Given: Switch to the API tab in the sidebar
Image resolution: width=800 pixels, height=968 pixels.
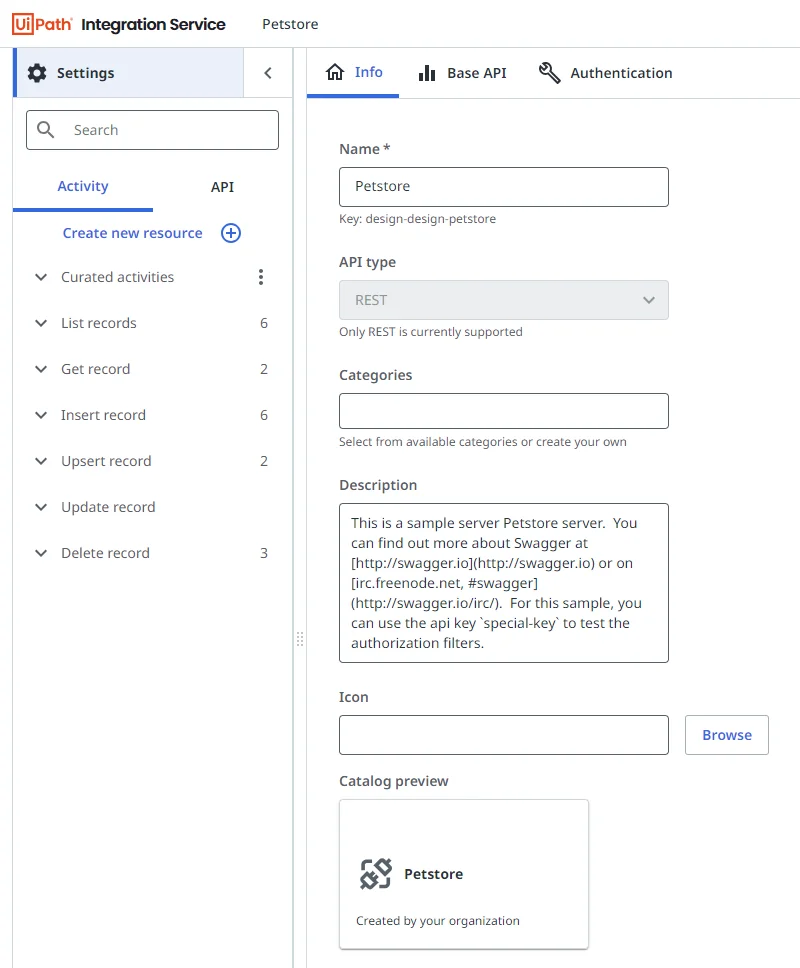Looking at the screenshot, I should point(222,187).
